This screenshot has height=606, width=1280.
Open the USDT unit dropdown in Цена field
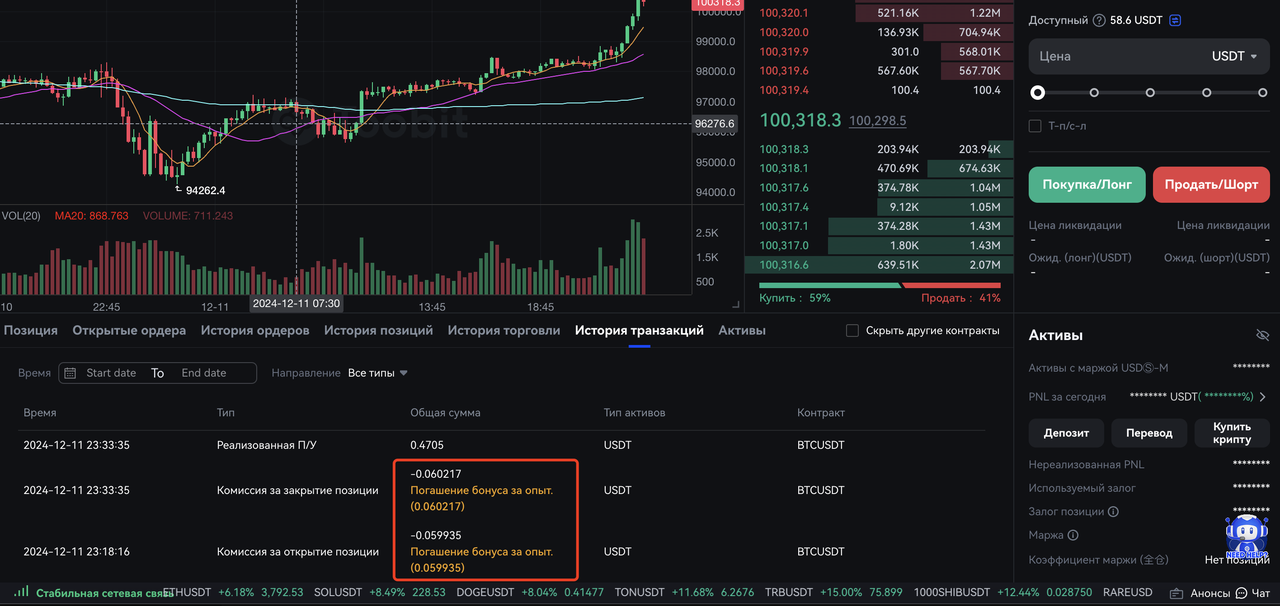(x=1235, y=57)
